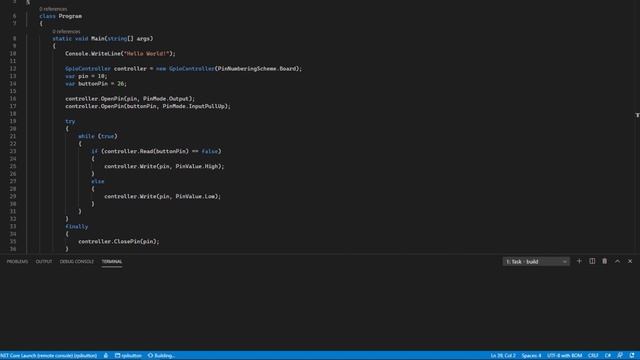Click the 'finally' keyword on line 33
640x360 pixels.
(77, 227)
